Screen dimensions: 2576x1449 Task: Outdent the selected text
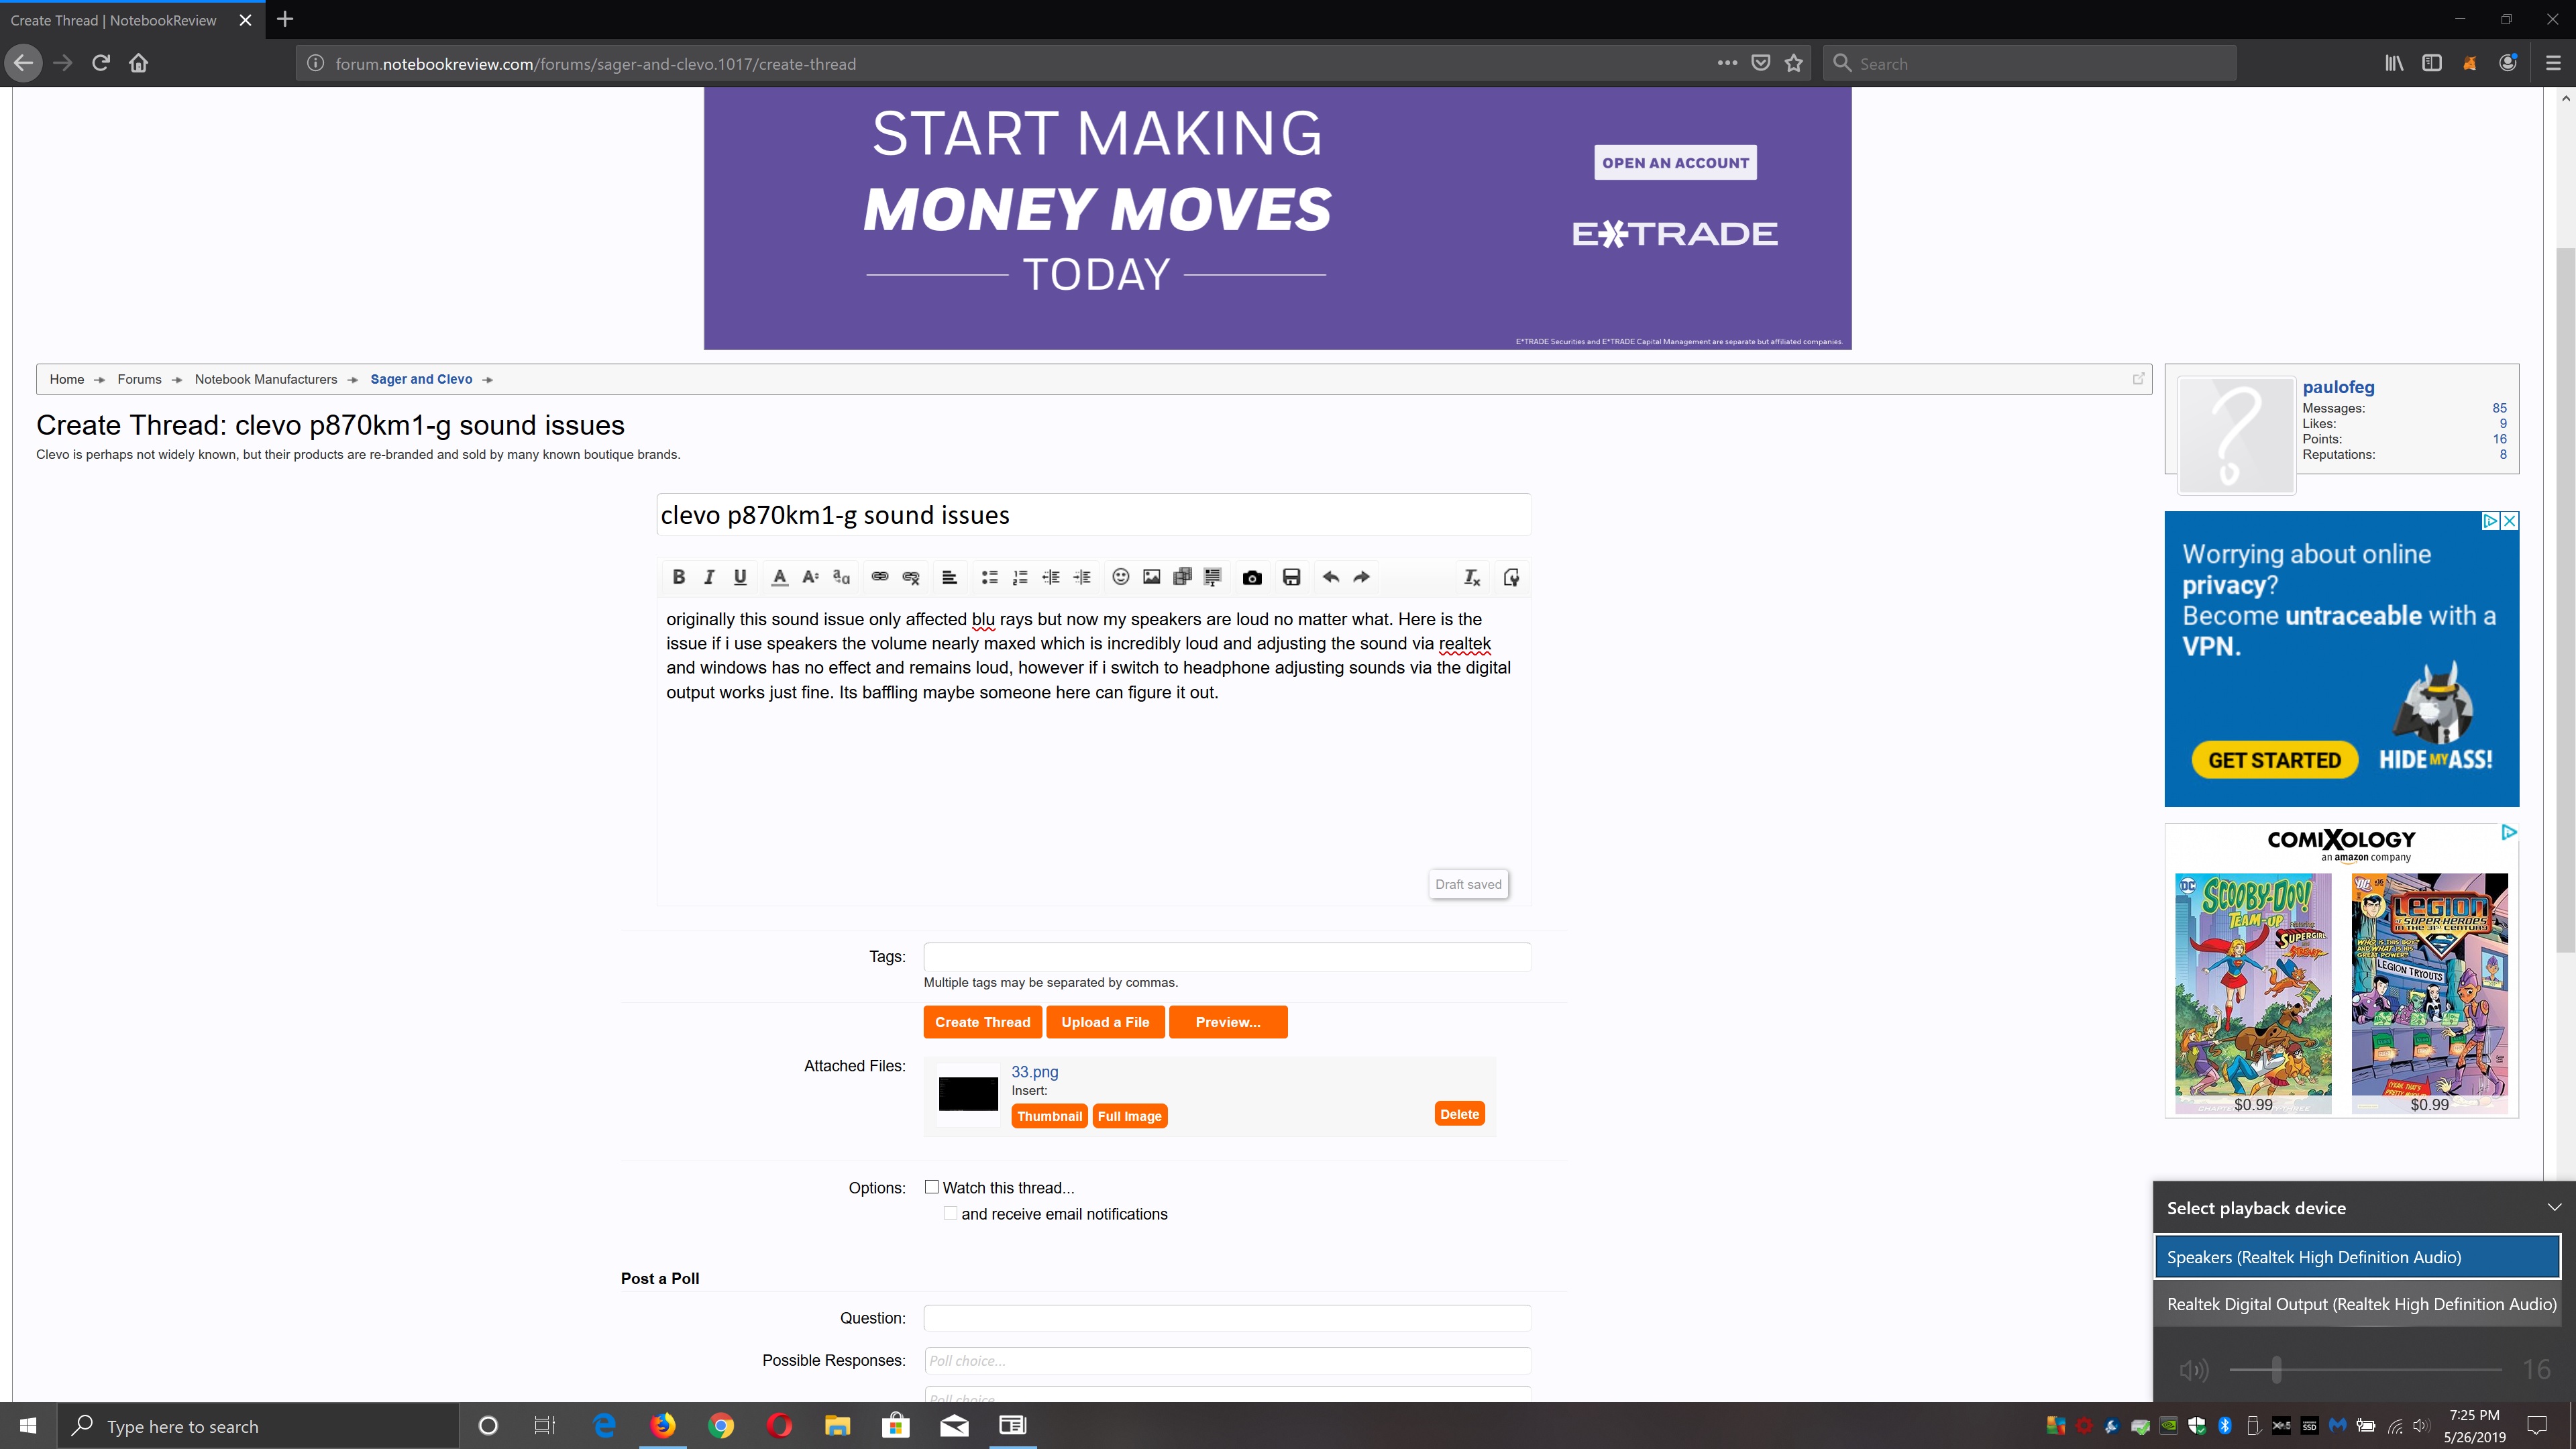pos(1051,577)
